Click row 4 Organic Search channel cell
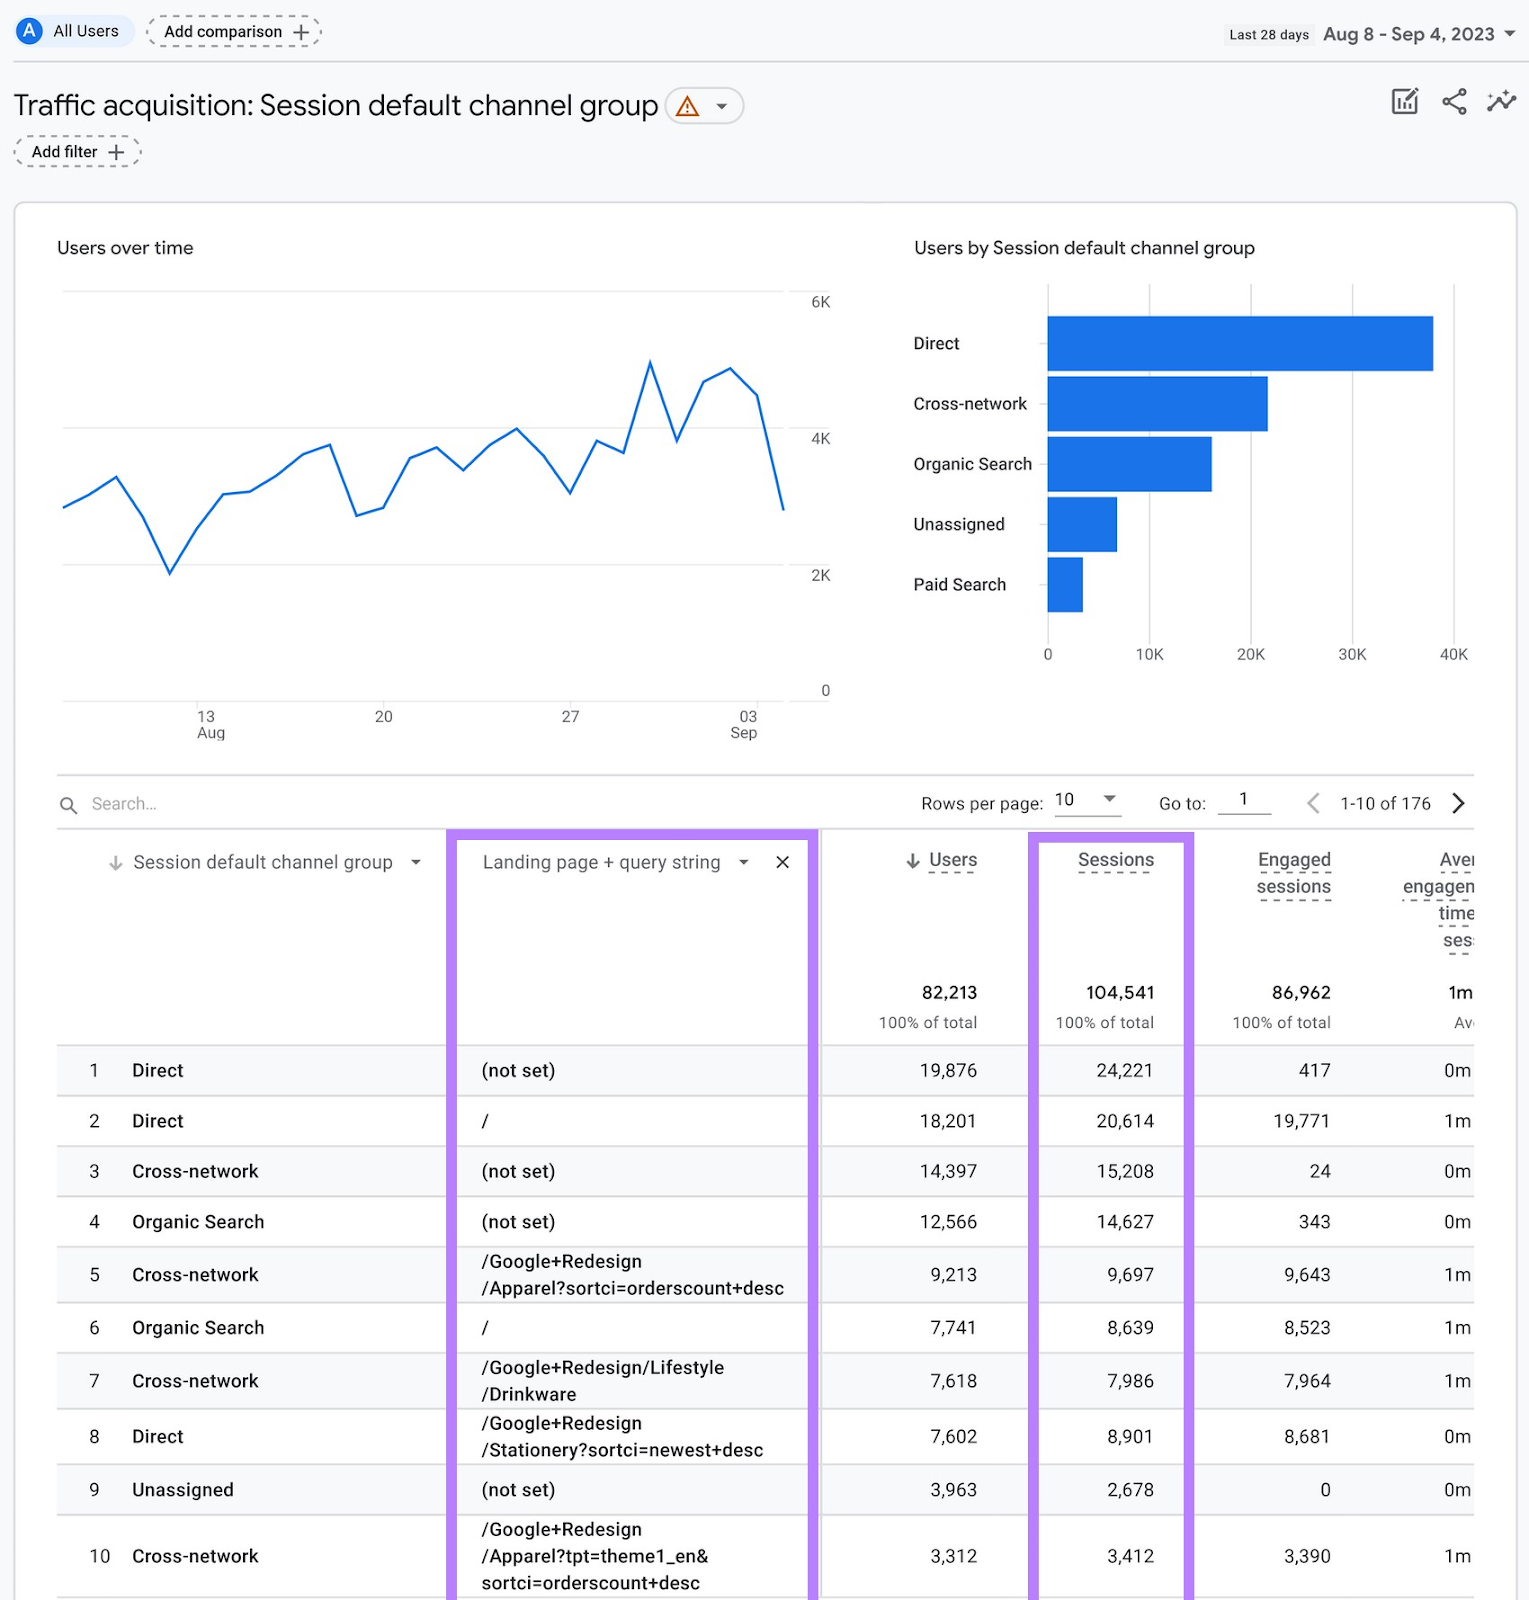1529x1600 pixels. click(198, 1222)
